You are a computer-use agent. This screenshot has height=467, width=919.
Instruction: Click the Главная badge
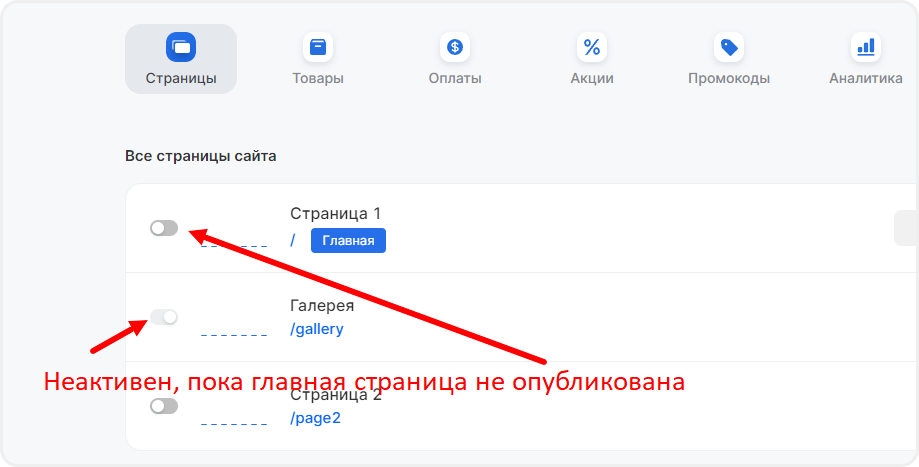348,241
